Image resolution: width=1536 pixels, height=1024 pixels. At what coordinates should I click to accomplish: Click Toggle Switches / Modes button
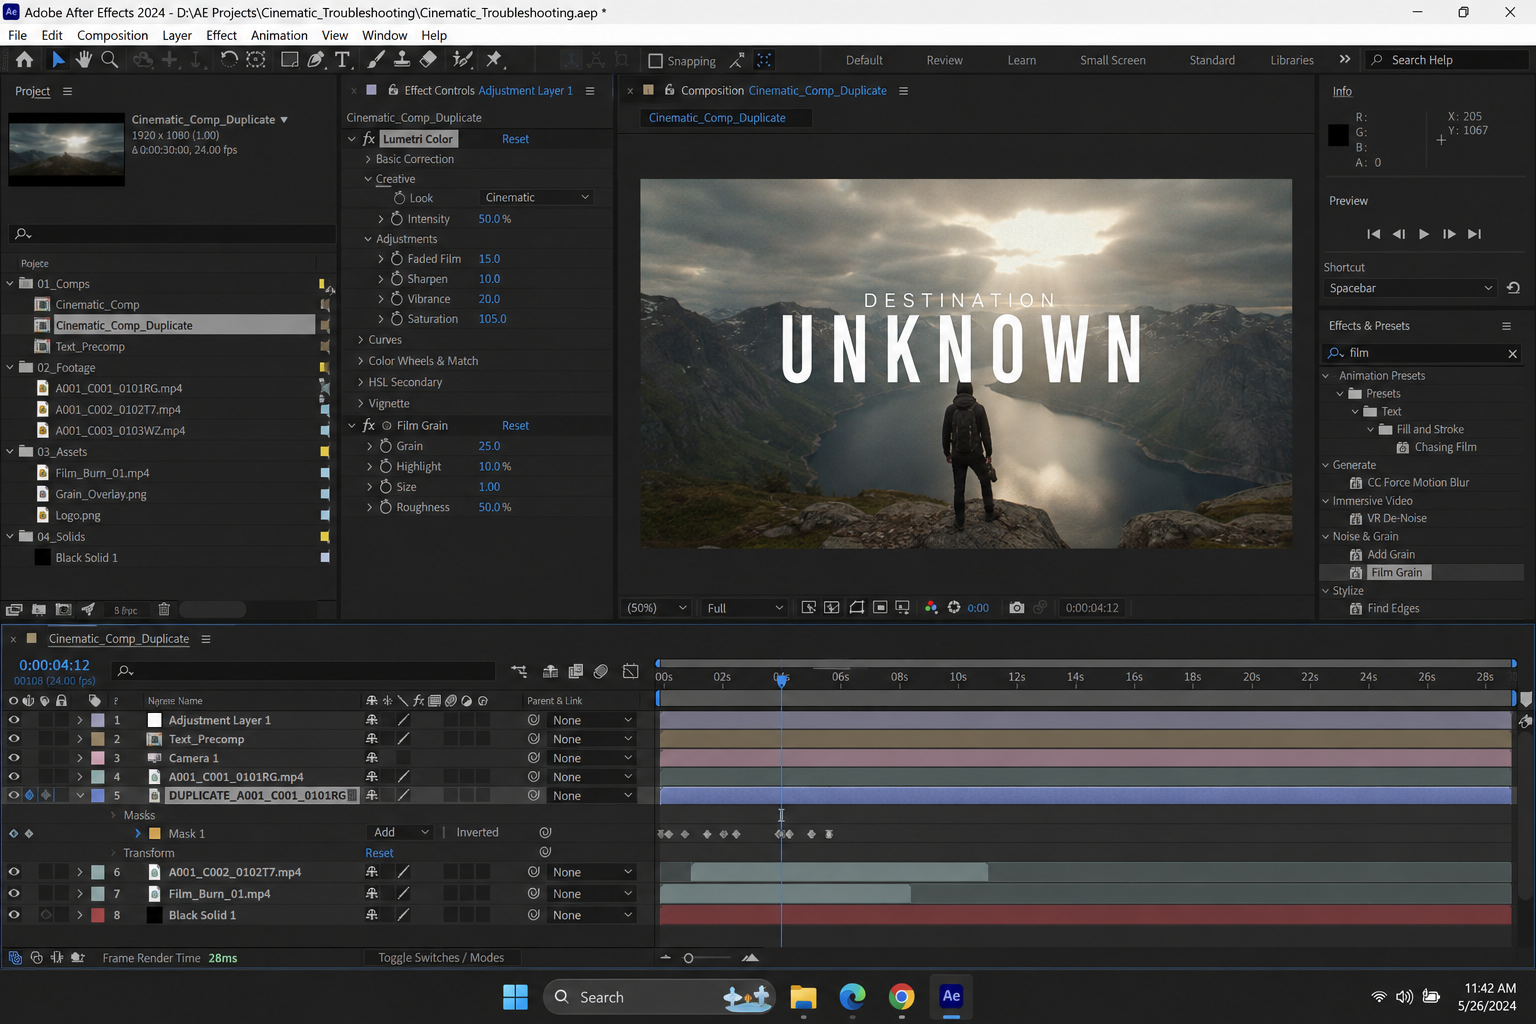(x=441, y=958)
